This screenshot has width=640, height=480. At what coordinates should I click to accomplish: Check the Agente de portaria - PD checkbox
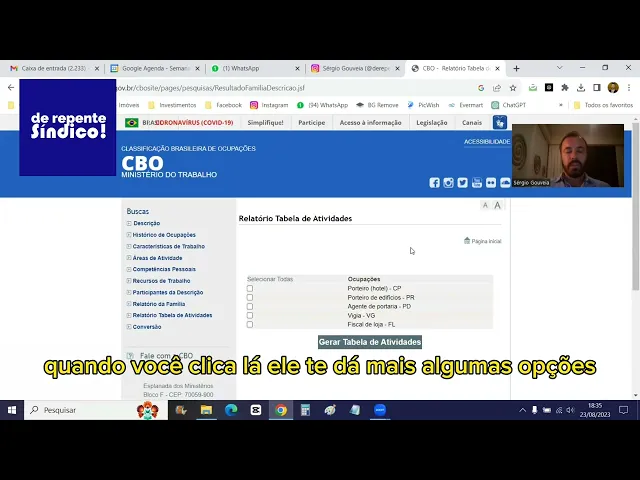coord(250,307)
